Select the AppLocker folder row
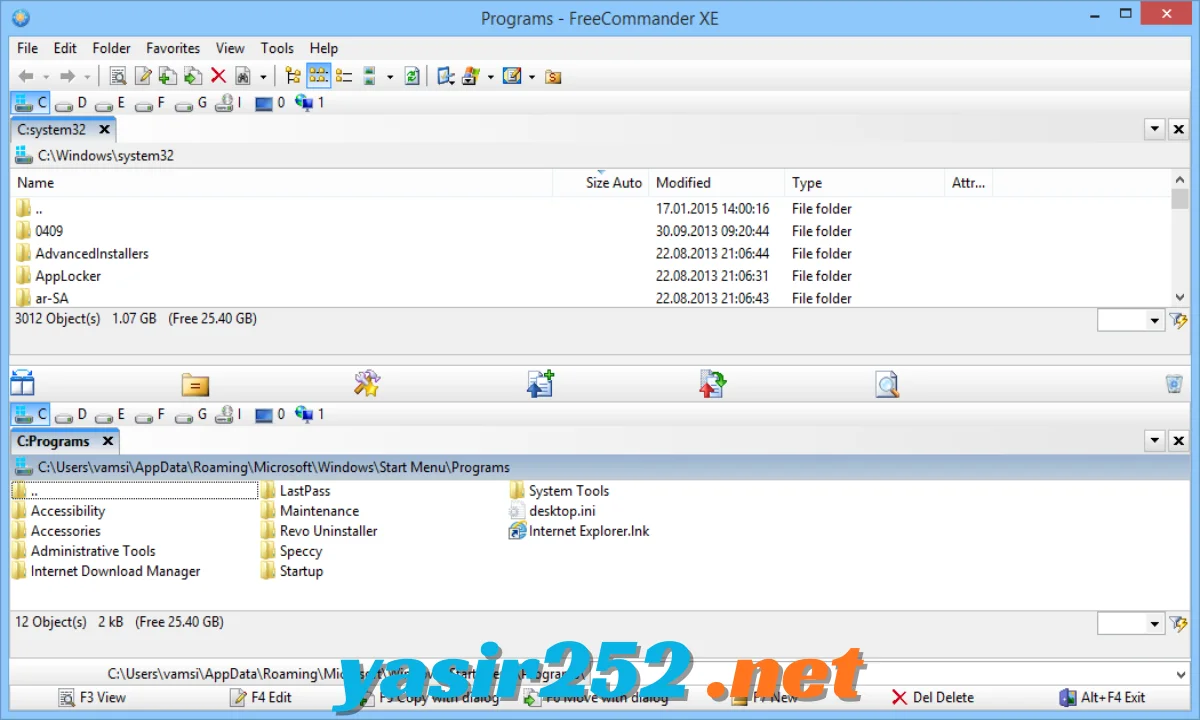The image size is (1200, 720). click(x=590, y=276)
